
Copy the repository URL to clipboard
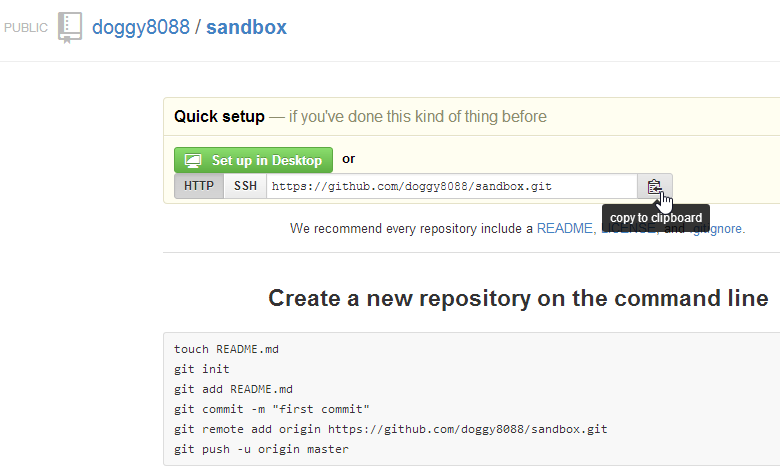coord(654,187)
